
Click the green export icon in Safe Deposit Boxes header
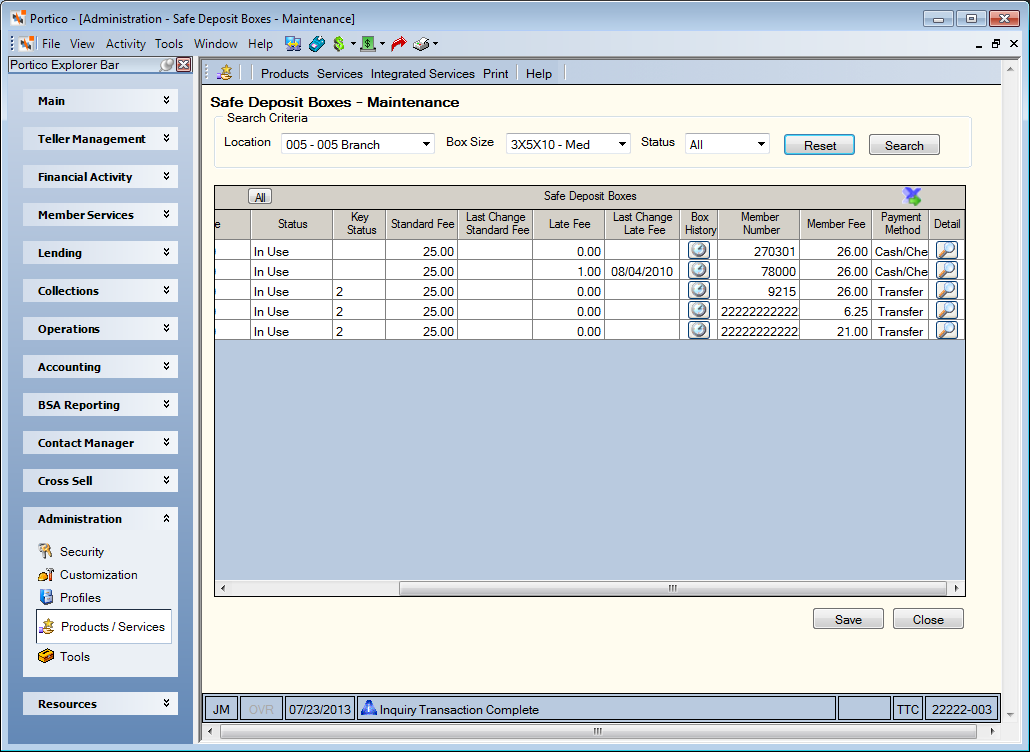[x=912, y=196]
